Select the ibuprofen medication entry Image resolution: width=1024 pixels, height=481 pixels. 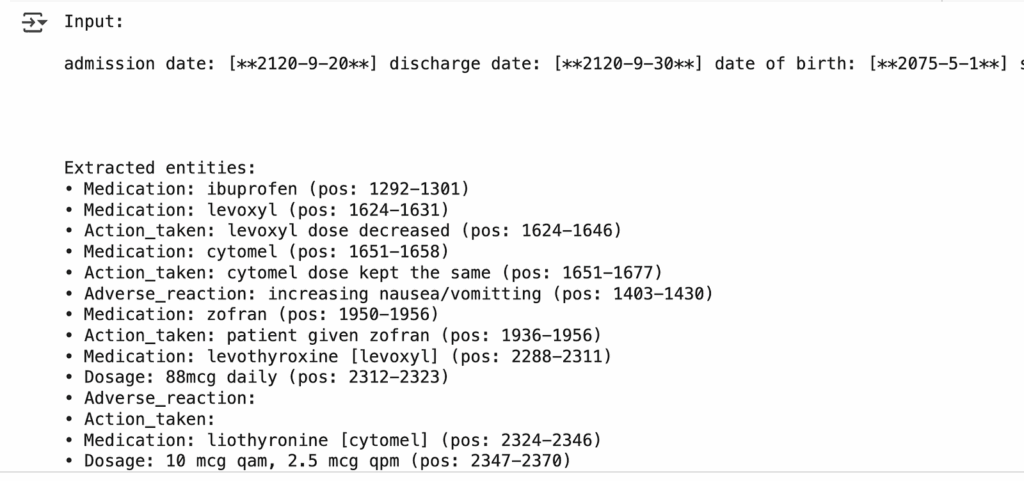[x=275, y=188]
